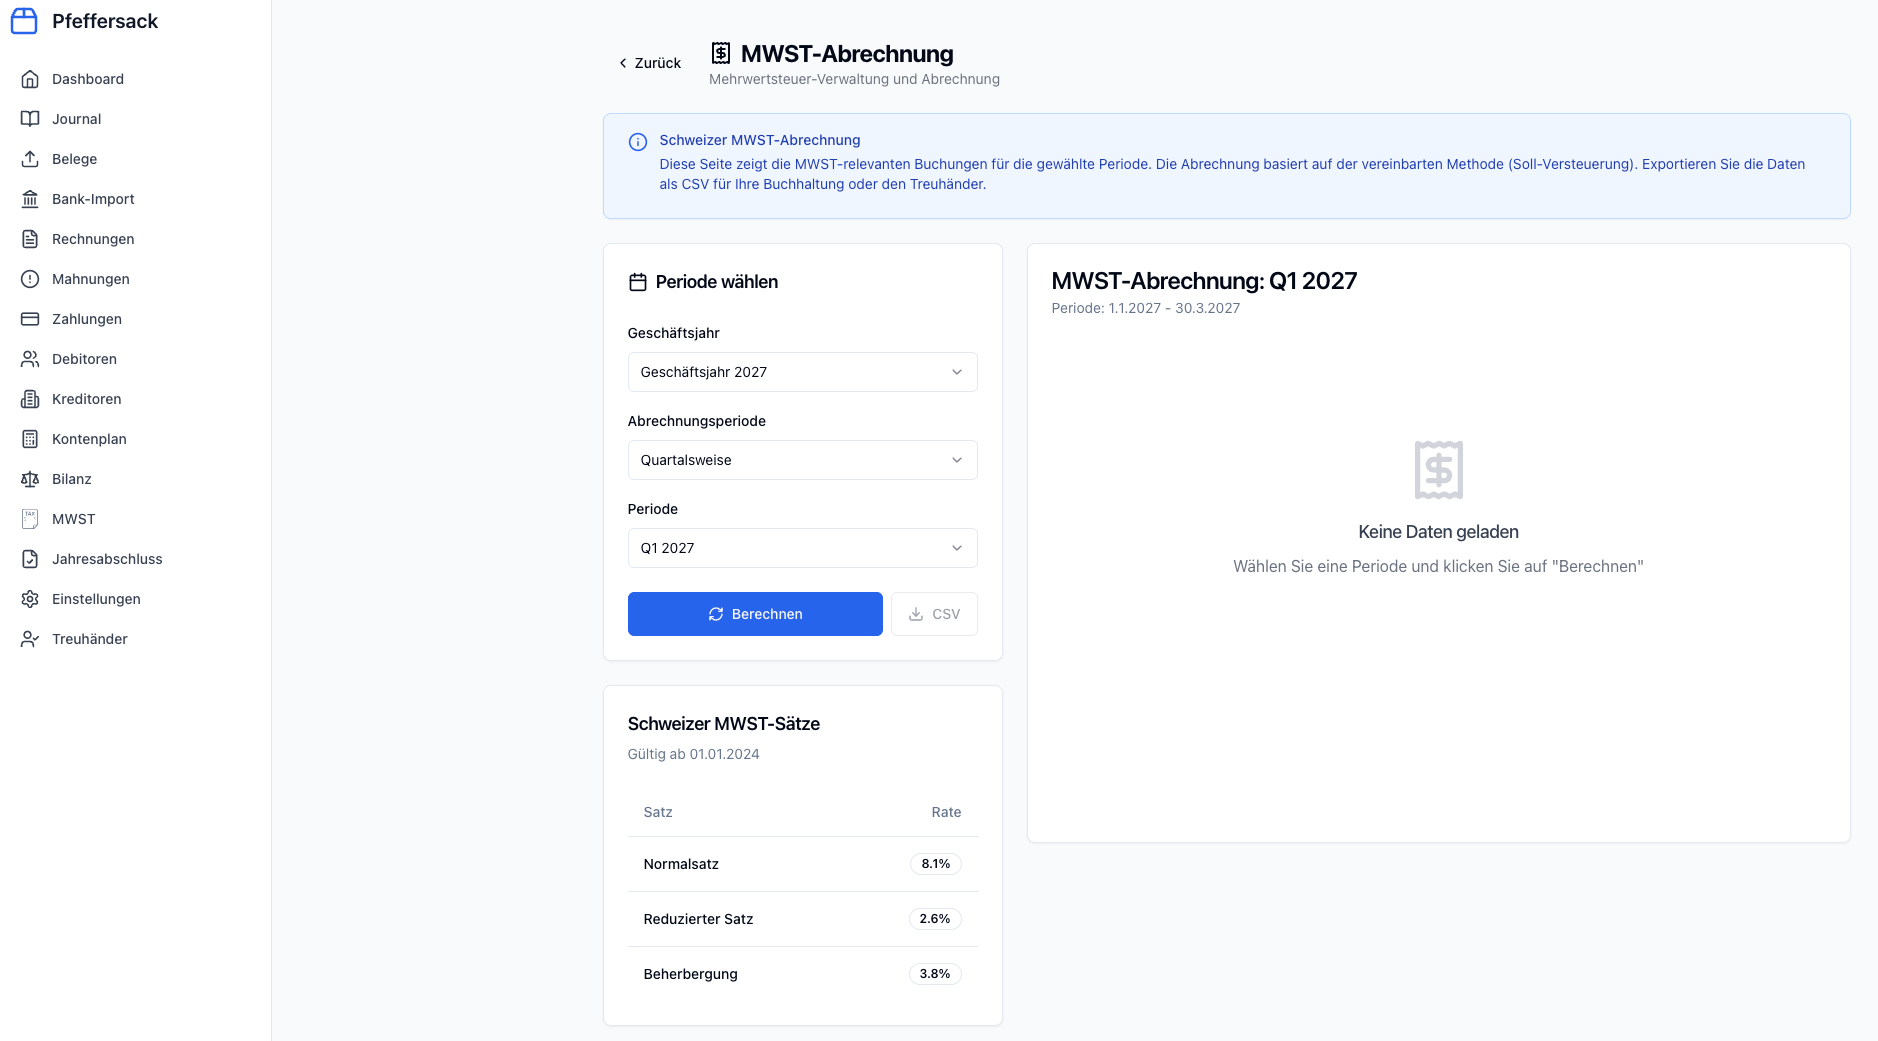The height and width of the screenshot is (1041, 1878).
Task: Switch to the MWST section
Action: pyautogui.click(x=71, y=518)
